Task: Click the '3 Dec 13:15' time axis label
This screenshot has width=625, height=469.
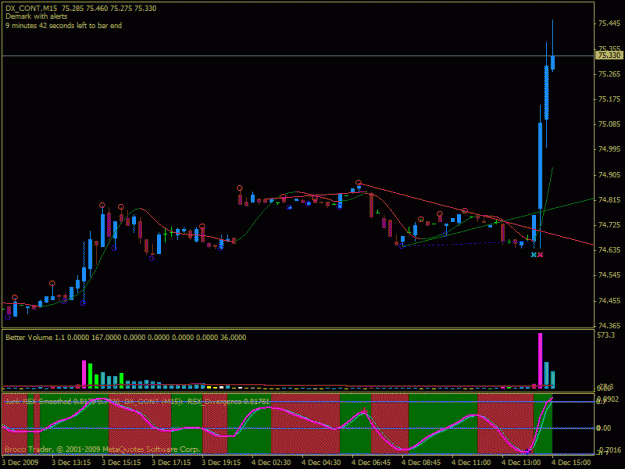Action: (x=71, y=462)
